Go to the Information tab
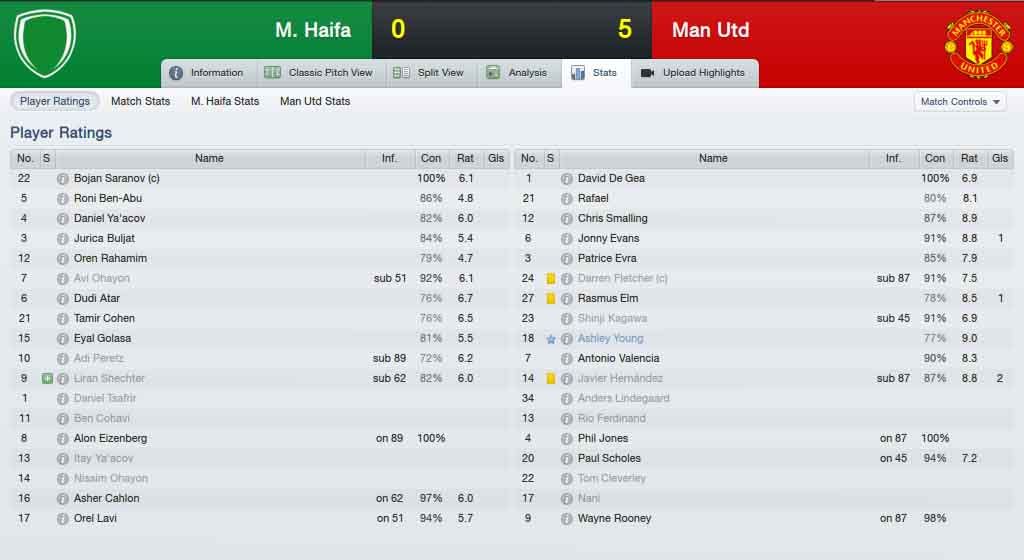Screen dimensions: 1024x560 tap(206, 72)
